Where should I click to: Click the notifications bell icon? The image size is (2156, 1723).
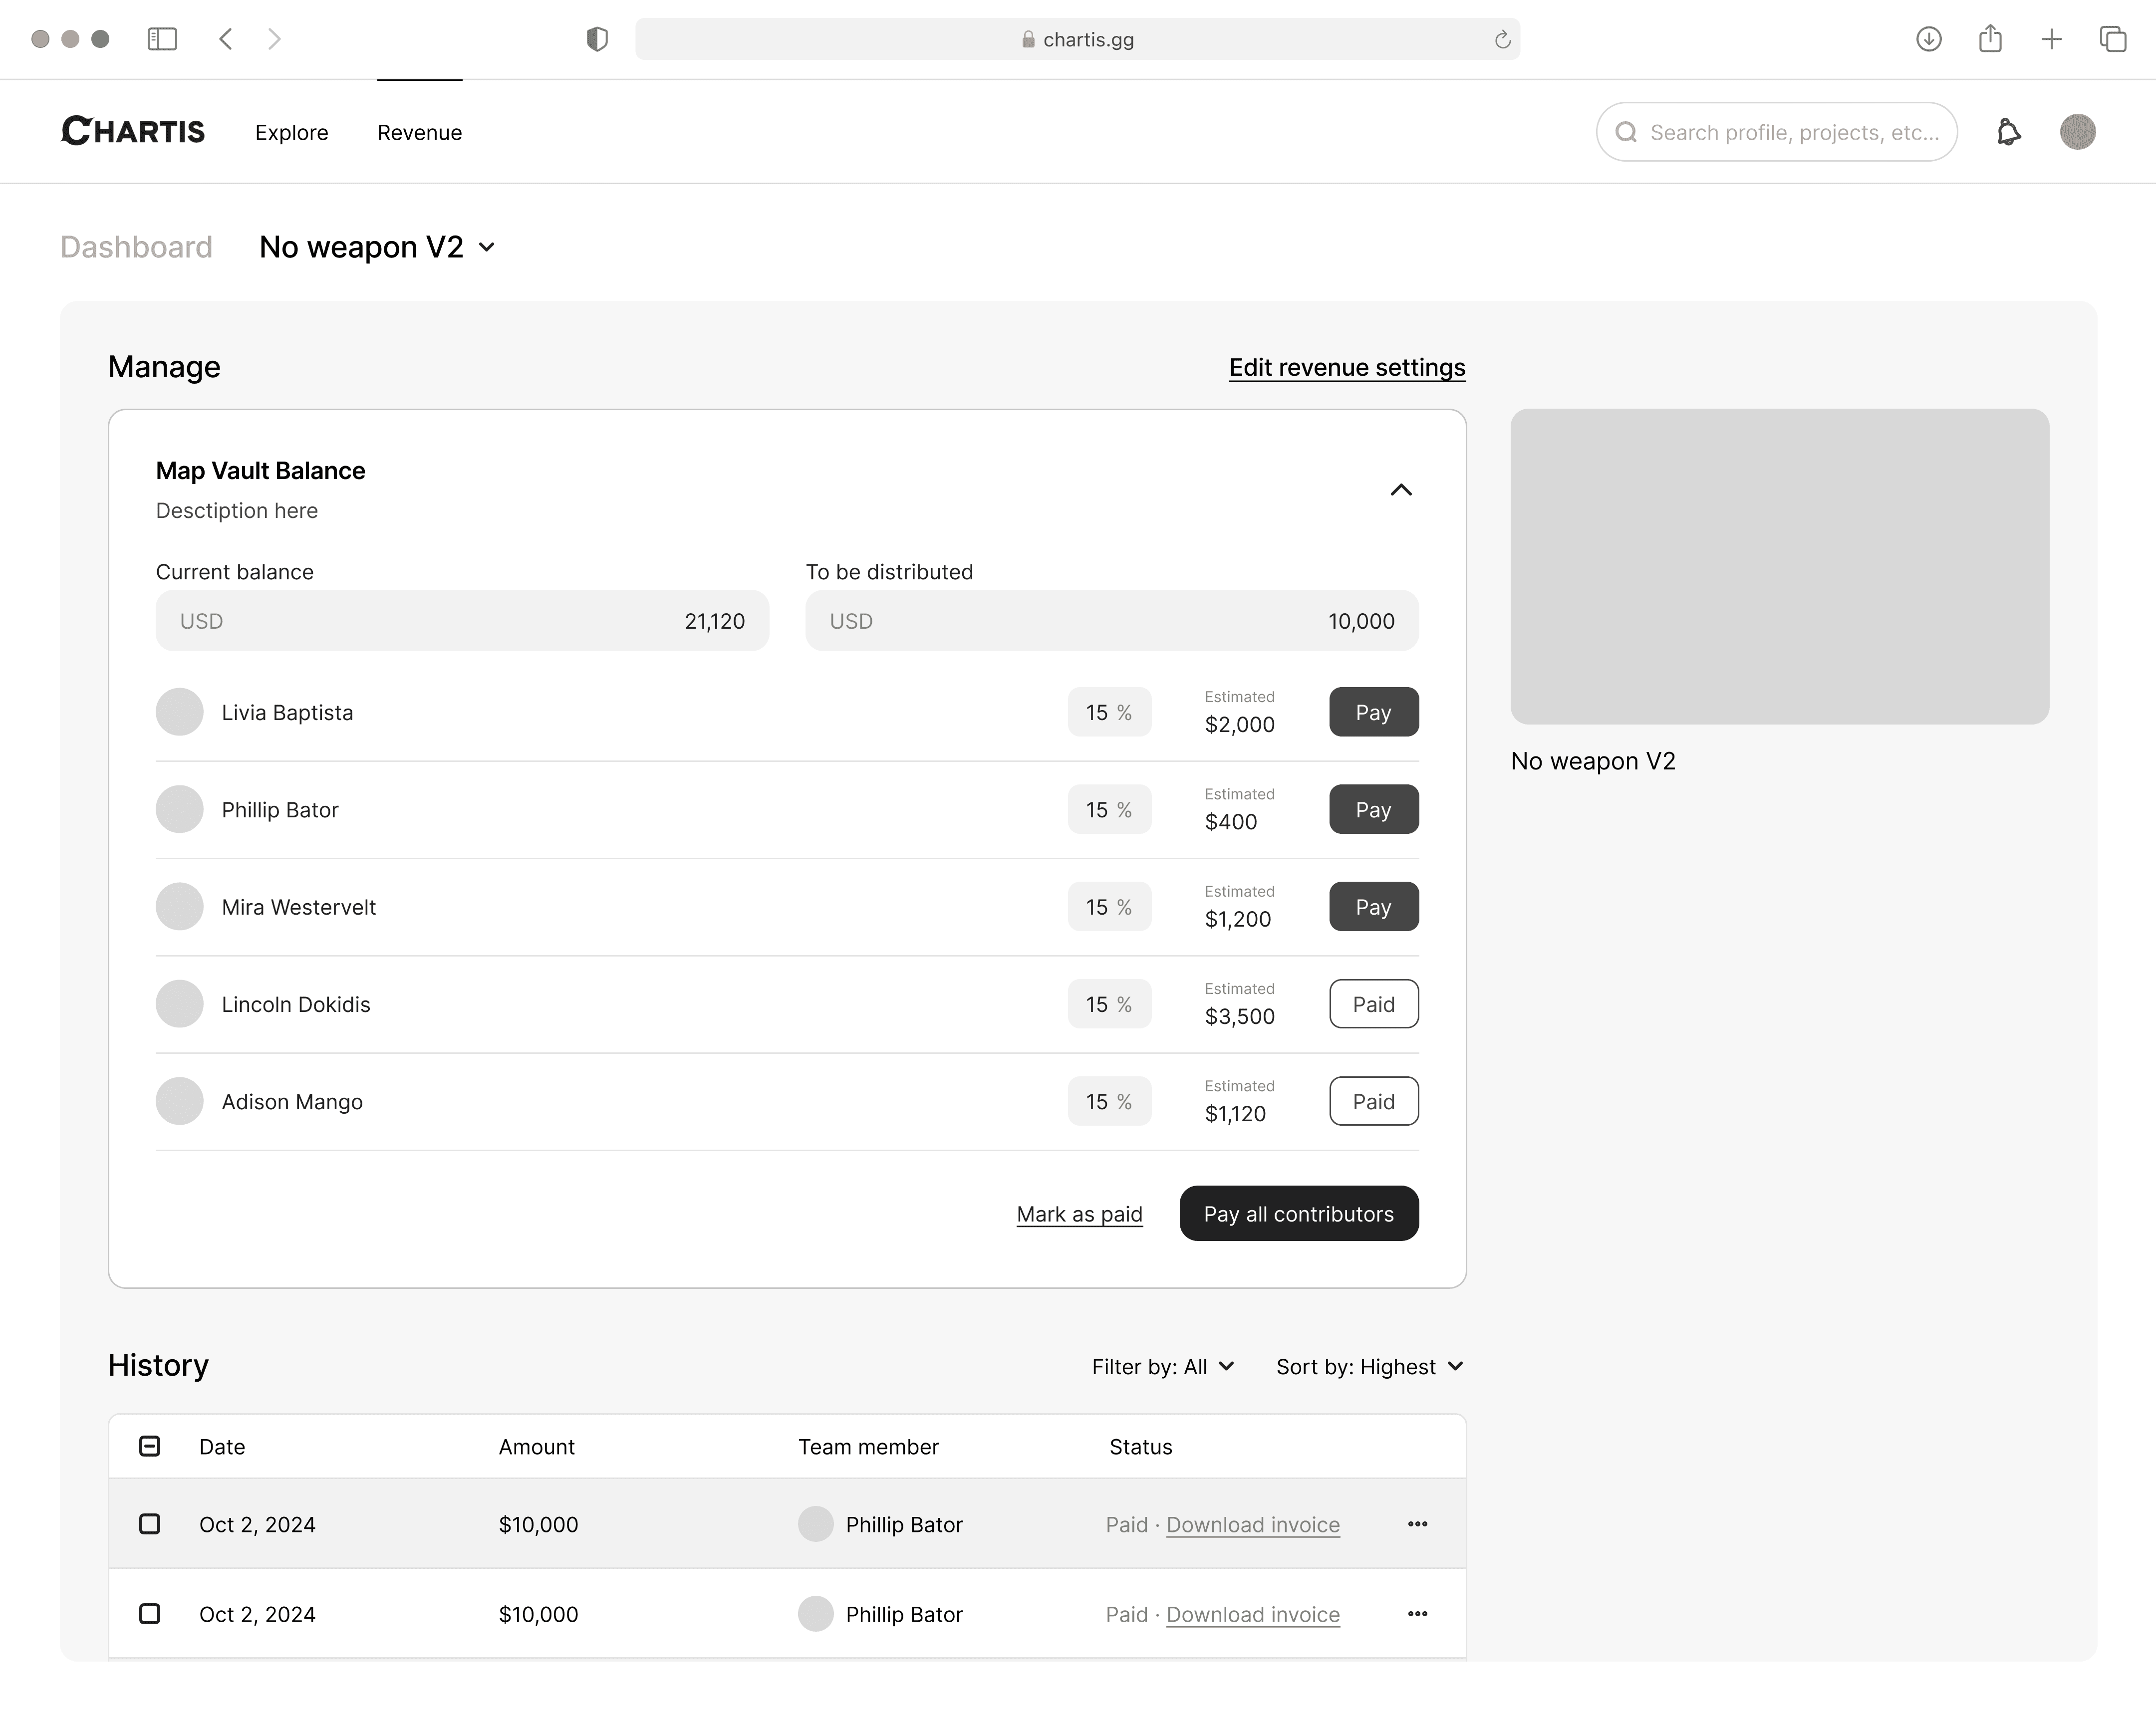point(2008,132)
